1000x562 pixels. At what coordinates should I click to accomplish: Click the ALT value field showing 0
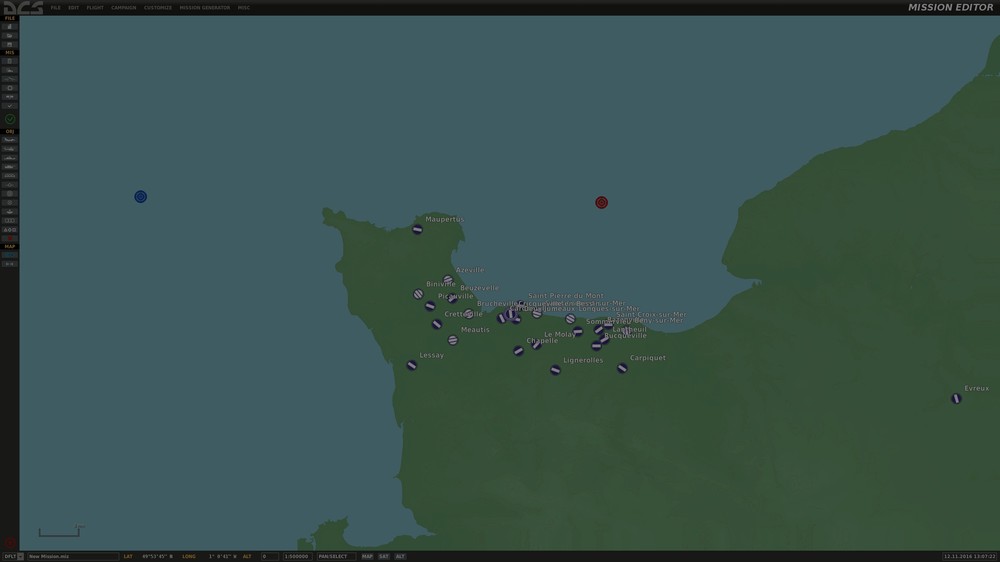coord(270,556)
